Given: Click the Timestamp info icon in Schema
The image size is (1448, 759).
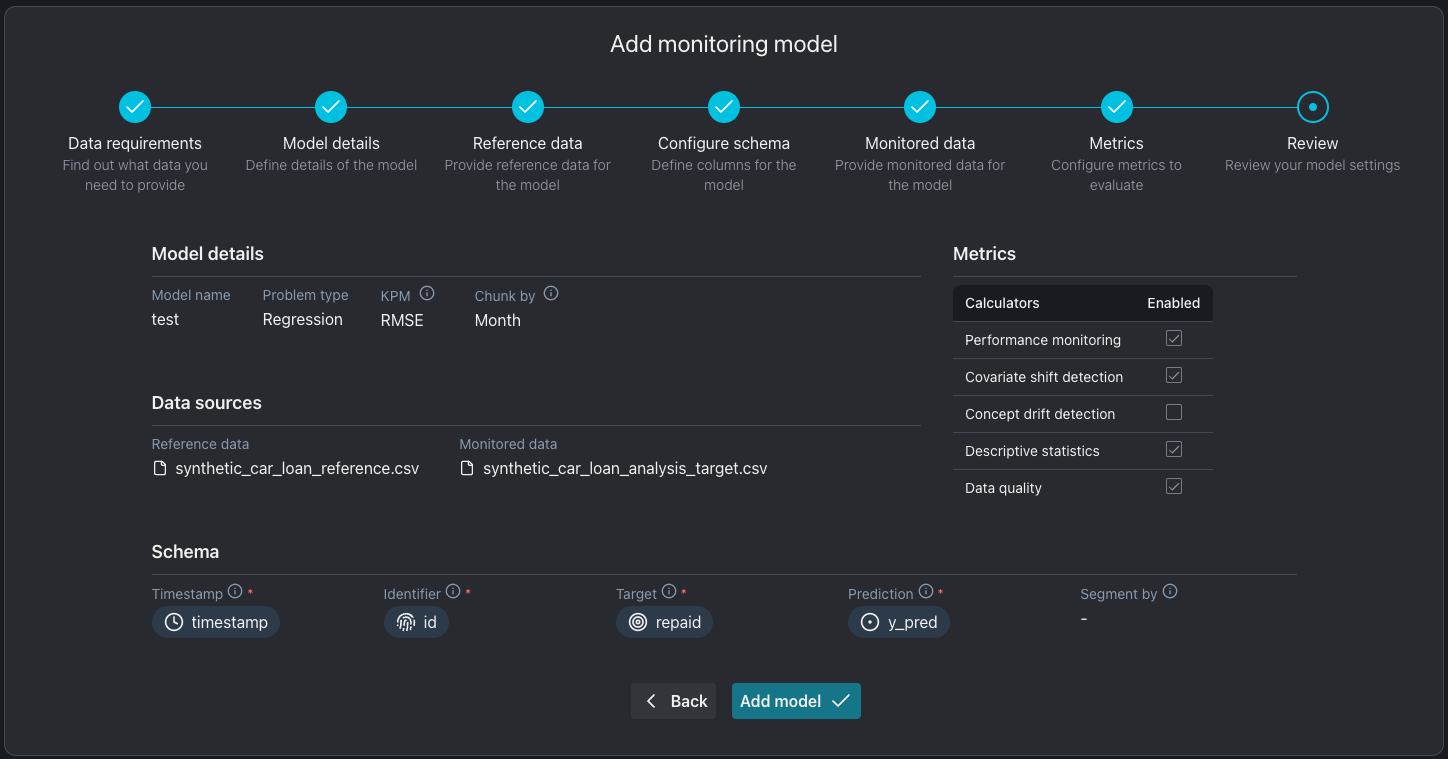Looking at the screenshot, I should point(235,592).
